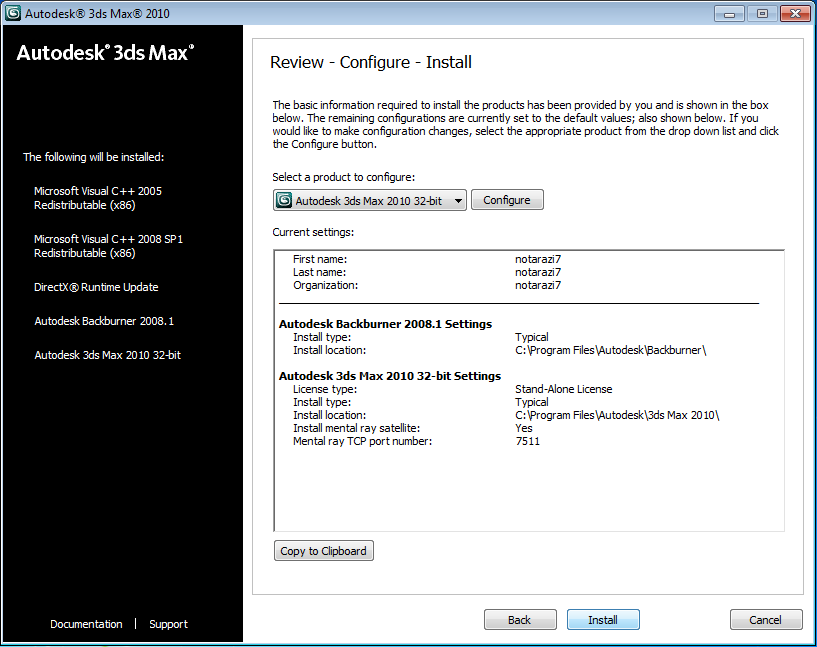The image size is (817, 647).
Task: Open the product selection dropdown arrow
Action: click(x=458, y=201)
